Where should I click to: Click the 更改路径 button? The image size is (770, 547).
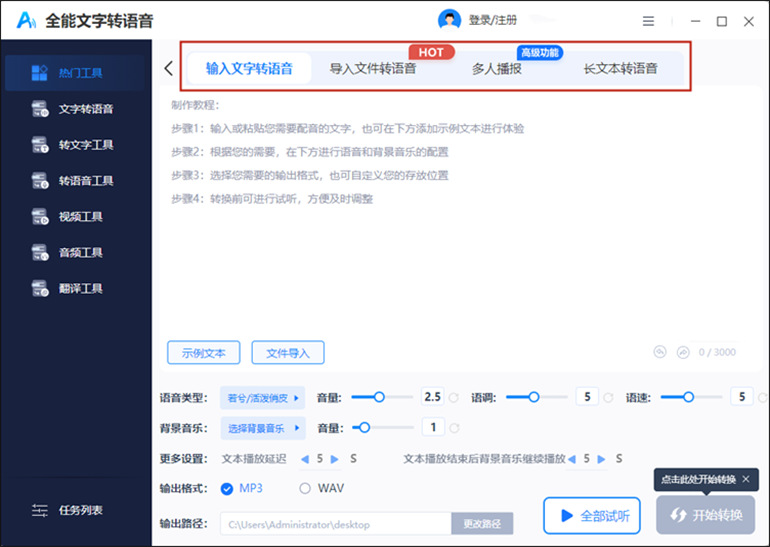tap(482, 523)
